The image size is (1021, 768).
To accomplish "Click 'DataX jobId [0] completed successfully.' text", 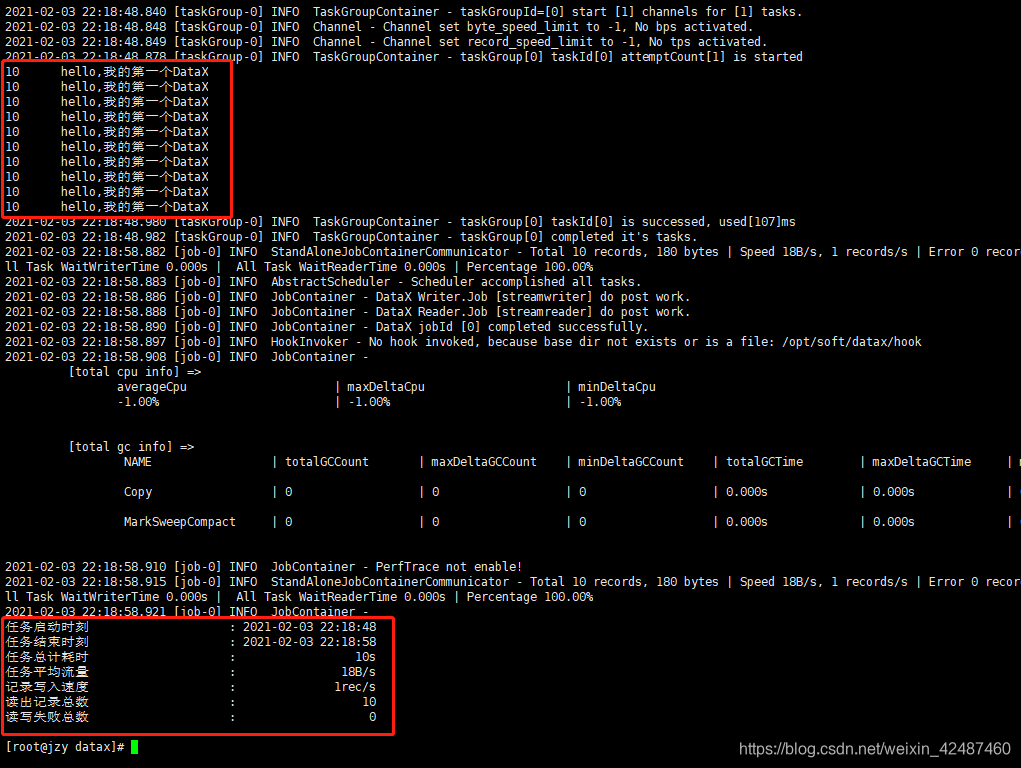I will click(x=512, y=327).
